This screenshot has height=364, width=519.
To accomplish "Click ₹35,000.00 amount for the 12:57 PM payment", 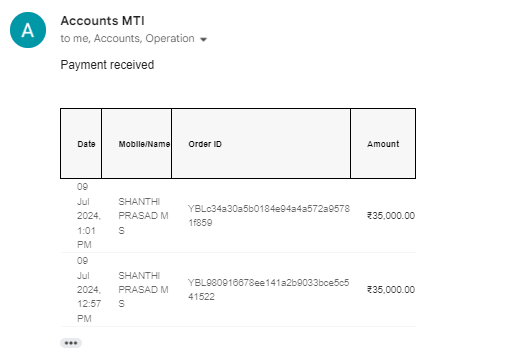I will pos(391,290).
